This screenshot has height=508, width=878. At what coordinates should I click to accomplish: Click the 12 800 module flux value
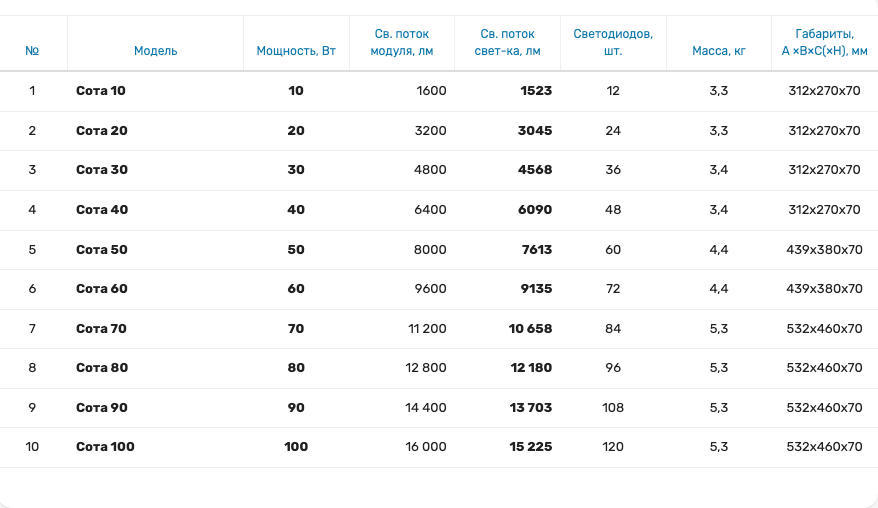click(426, 368)
